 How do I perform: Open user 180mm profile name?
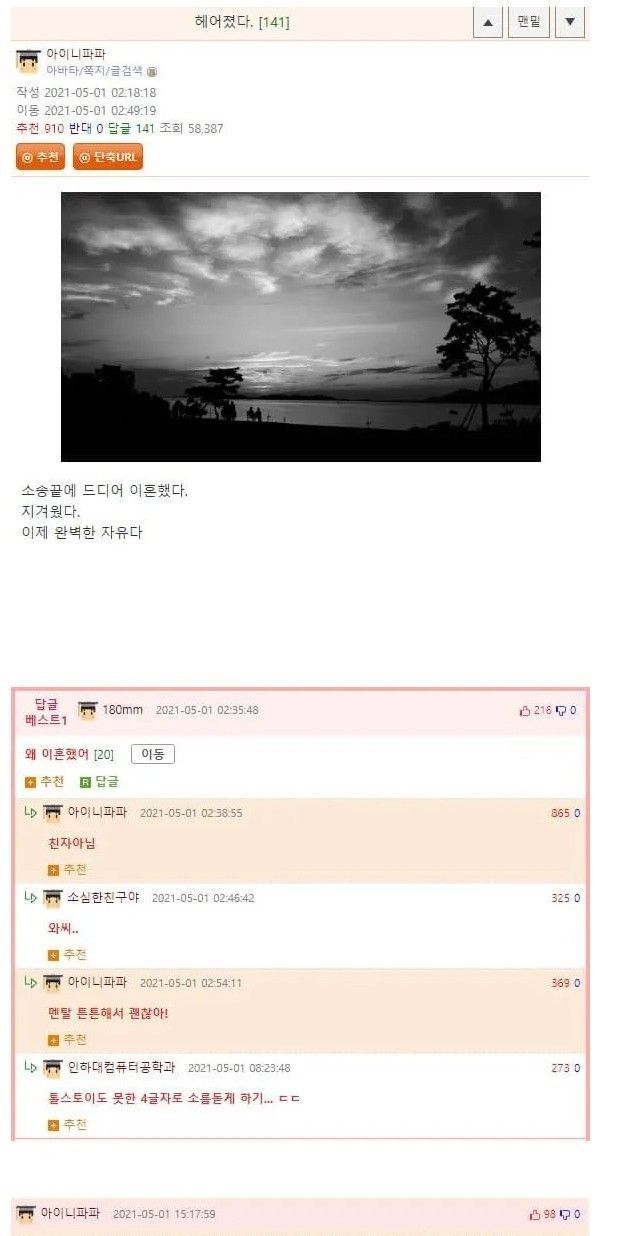point(122,710)
